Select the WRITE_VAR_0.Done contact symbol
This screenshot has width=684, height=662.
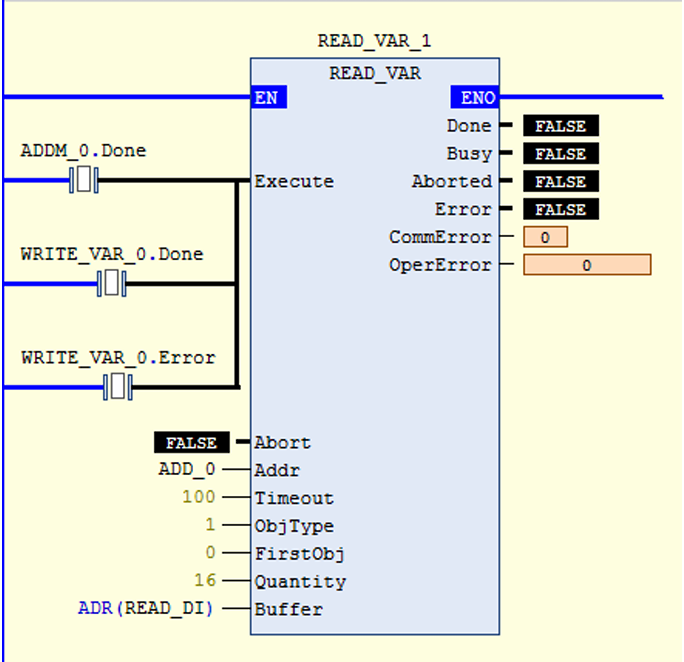click(113, 284)
